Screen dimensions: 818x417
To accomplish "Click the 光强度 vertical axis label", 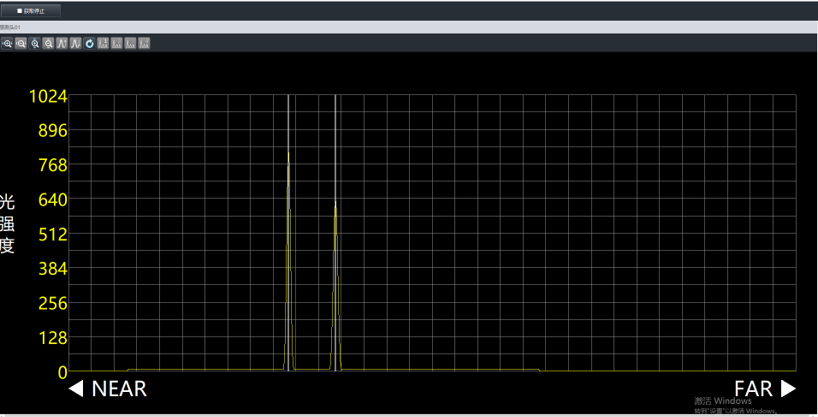I will click(x=8, y=223).
